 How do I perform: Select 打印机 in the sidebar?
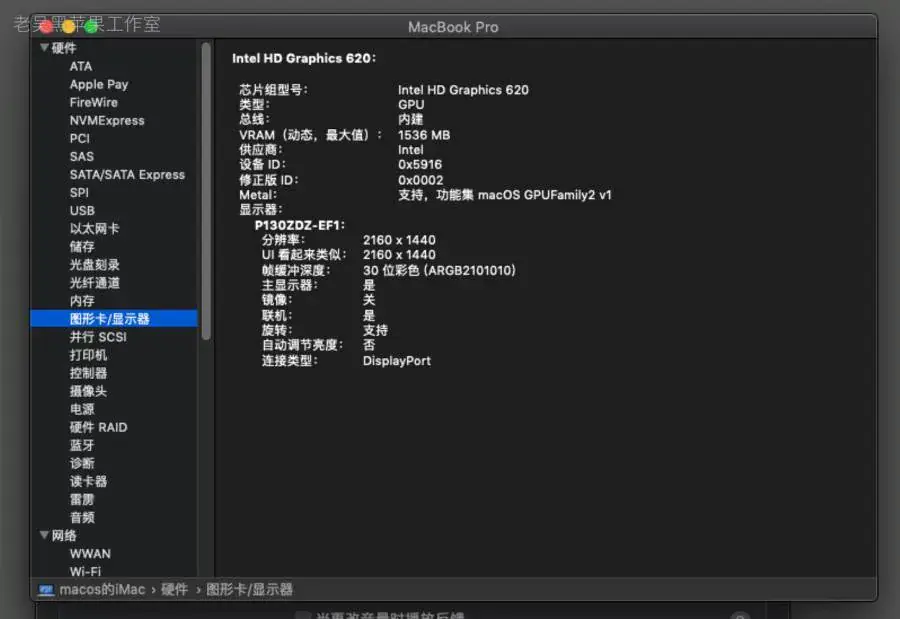coord(88,355)
